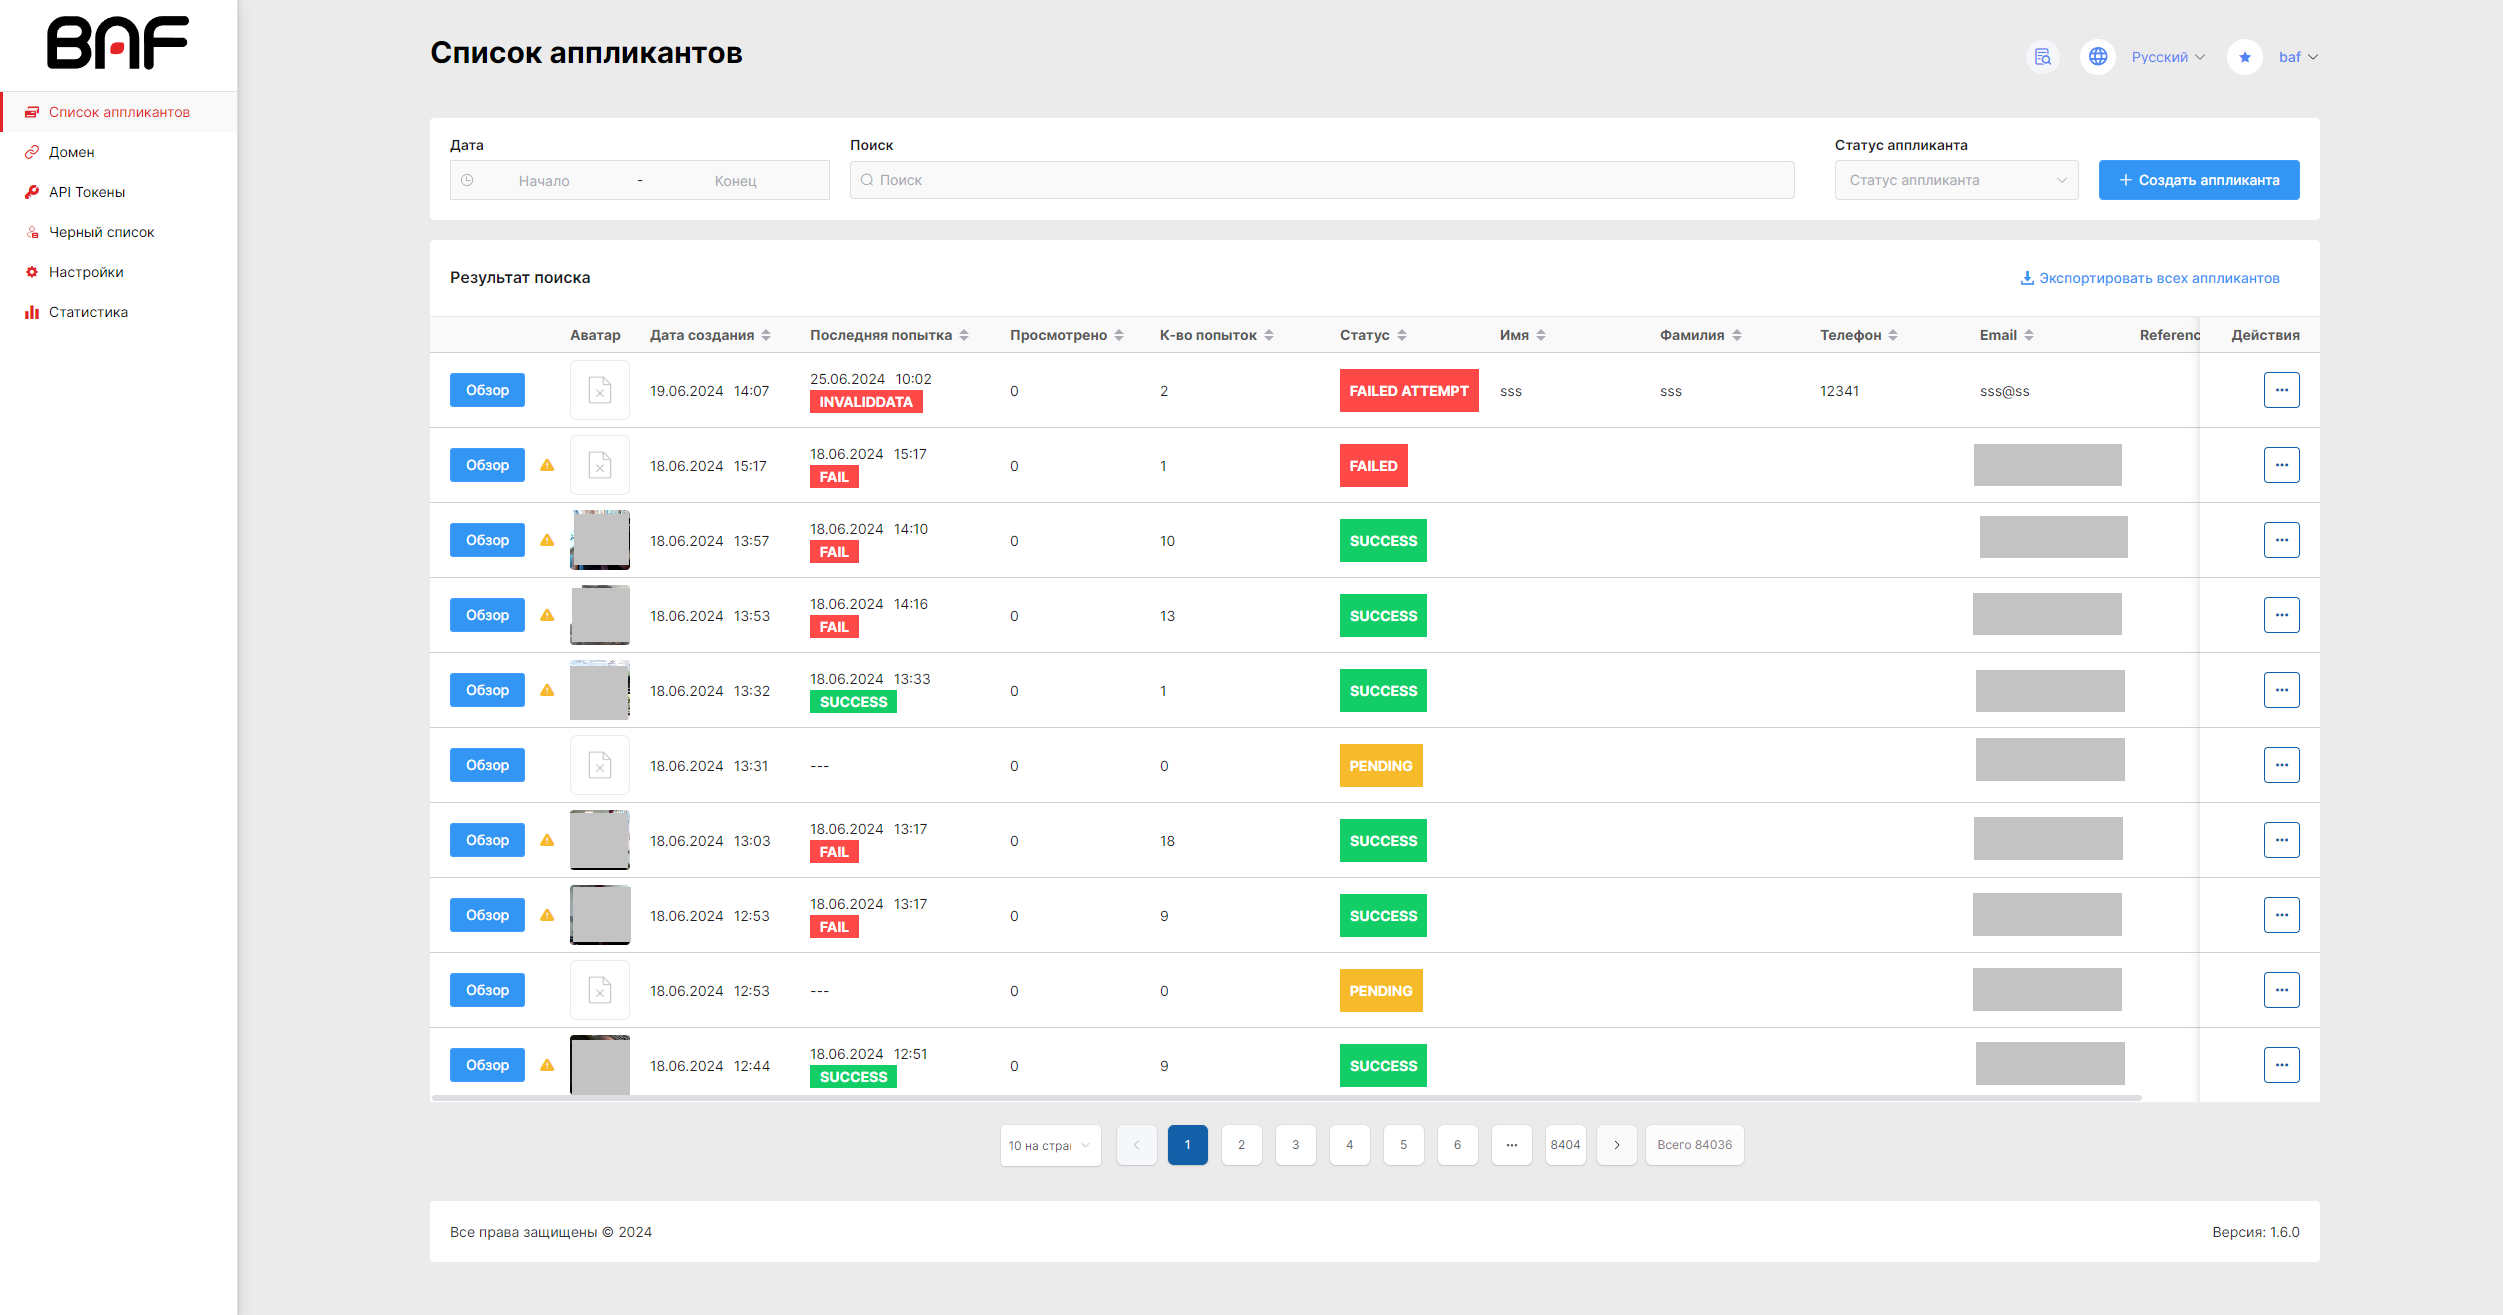Sort by Статус column arrows
2503x1315 pixels.
1402,335
